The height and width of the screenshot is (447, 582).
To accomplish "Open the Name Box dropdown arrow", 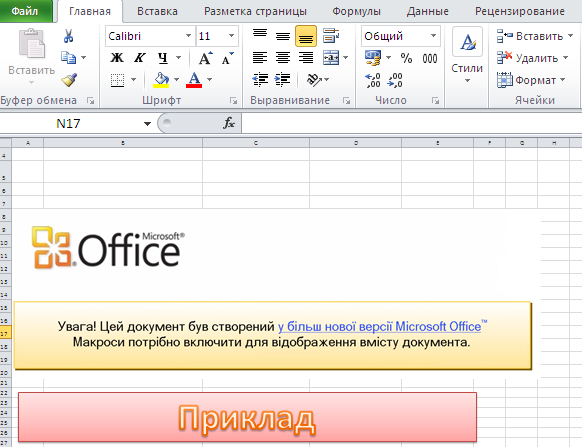I will 147,124.
